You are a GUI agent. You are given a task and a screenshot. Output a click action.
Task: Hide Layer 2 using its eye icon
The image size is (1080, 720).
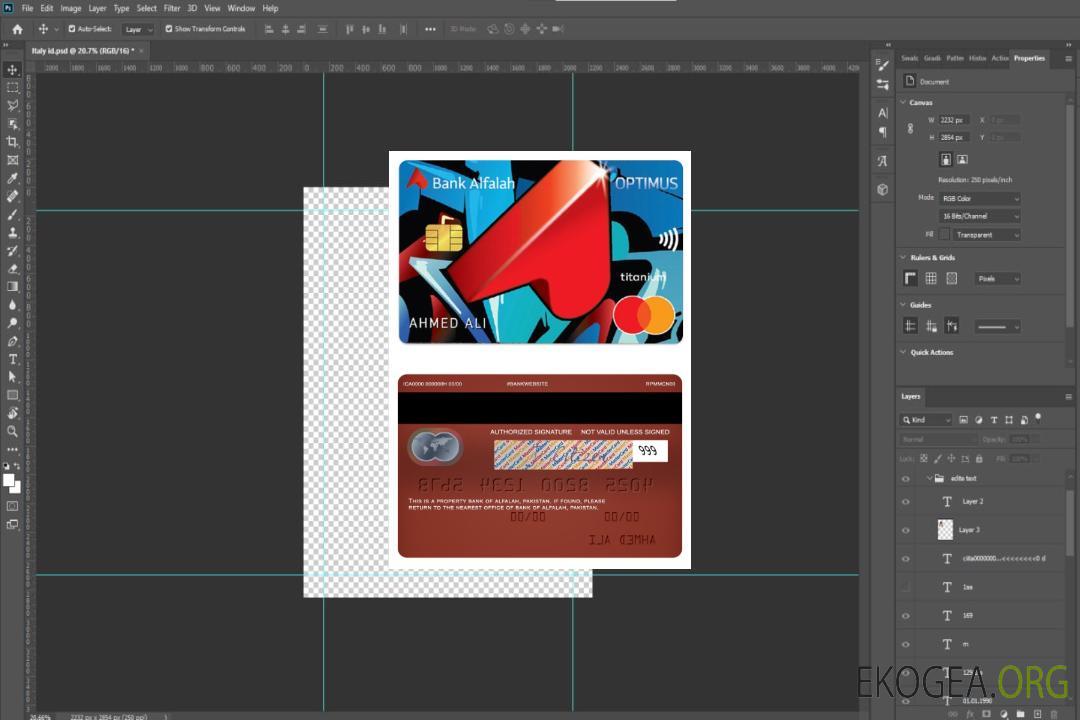click(906, 502)
